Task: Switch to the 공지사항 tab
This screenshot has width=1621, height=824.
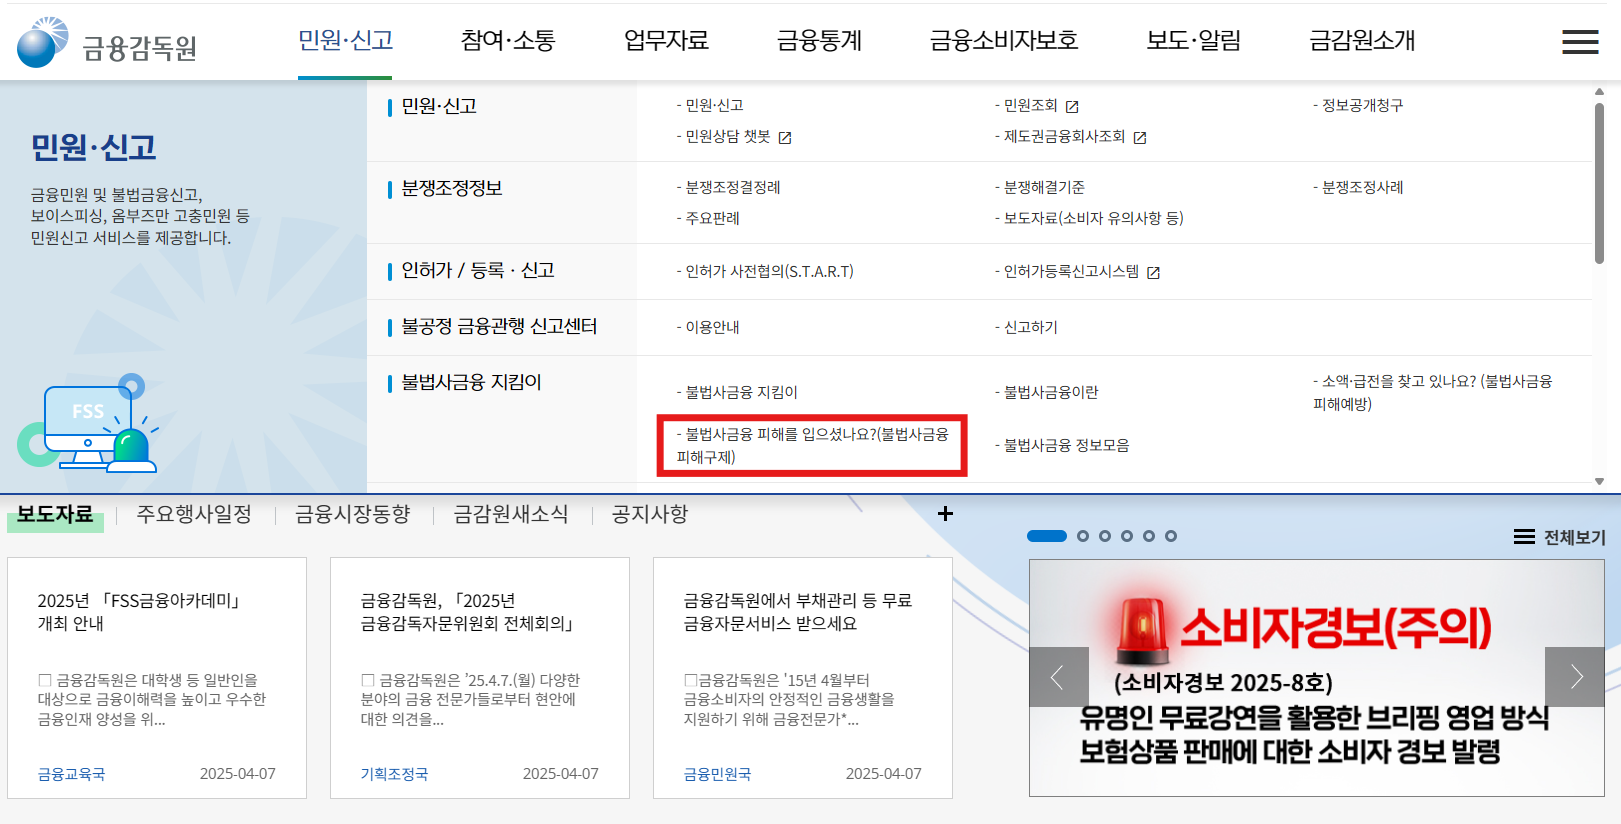Action: (650, 514)
